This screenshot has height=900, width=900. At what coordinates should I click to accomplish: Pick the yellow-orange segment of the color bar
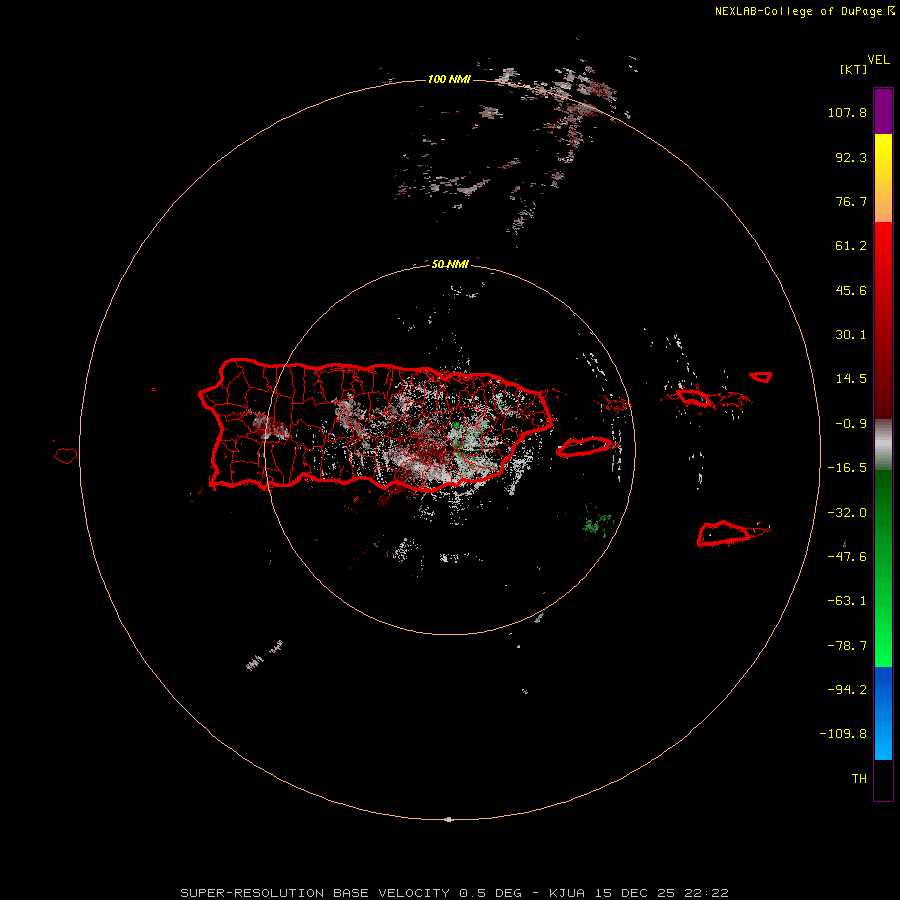(883, 178)
